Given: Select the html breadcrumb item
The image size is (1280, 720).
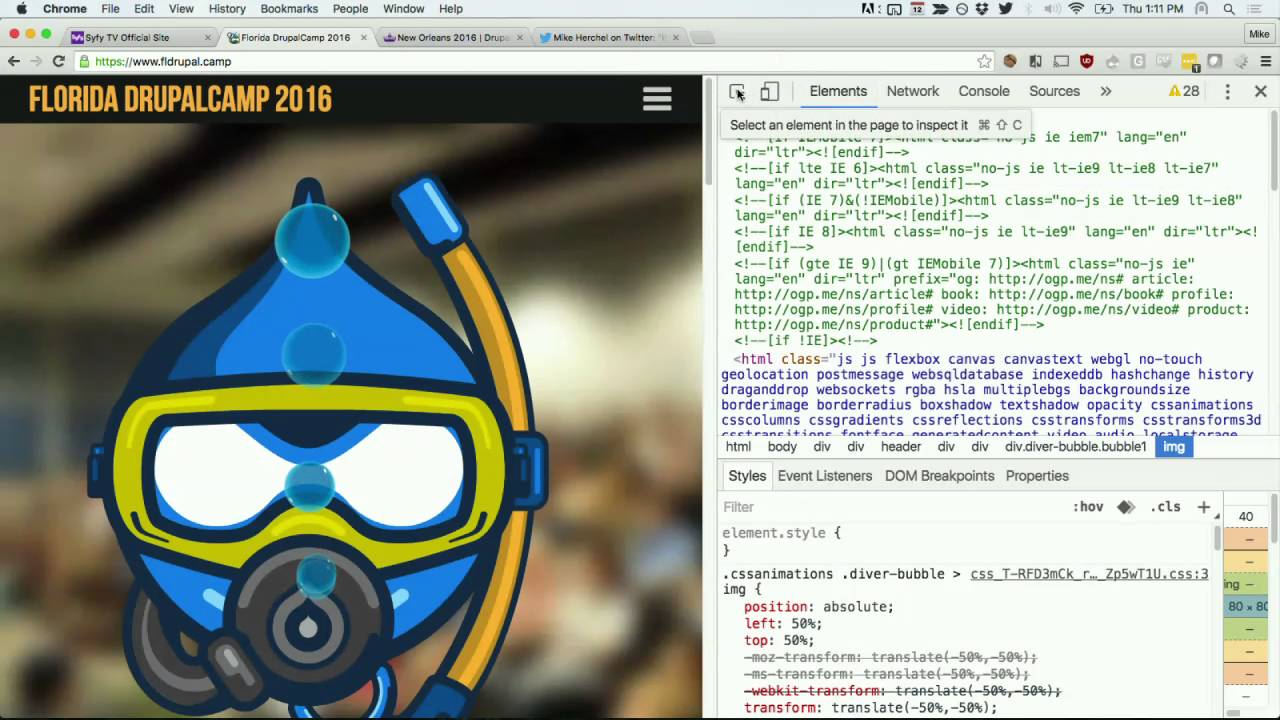Looking at the screenshot, I should pos(738,447).
